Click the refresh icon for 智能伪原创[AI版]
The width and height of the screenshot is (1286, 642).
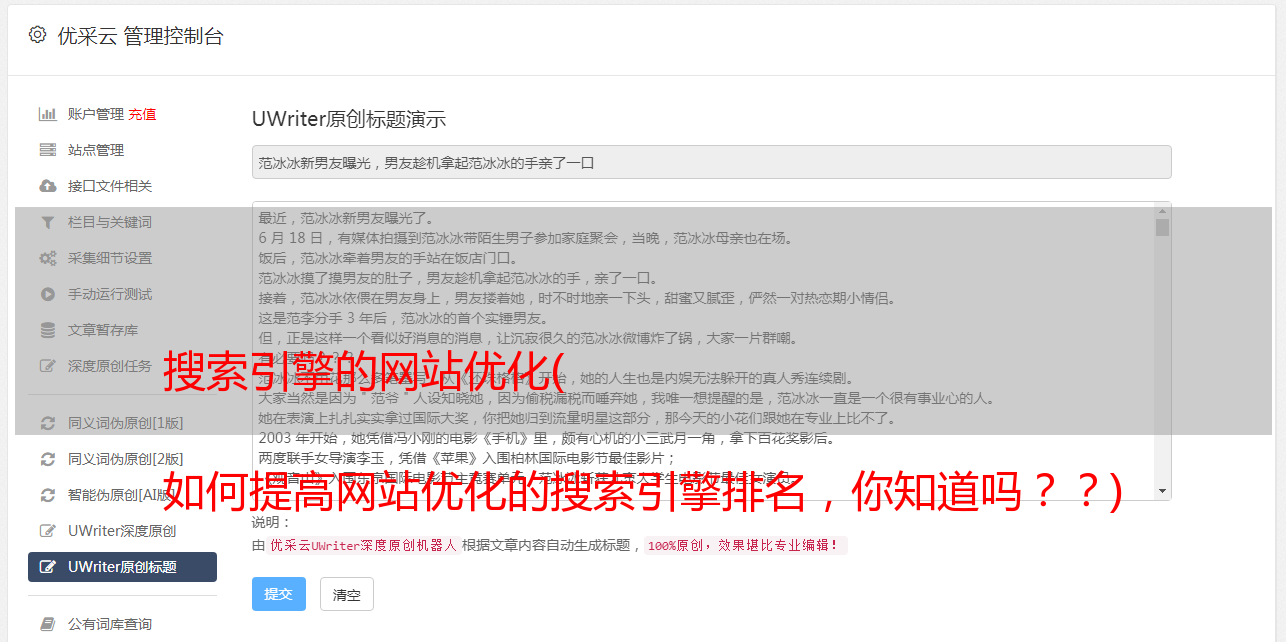point(47,495)
